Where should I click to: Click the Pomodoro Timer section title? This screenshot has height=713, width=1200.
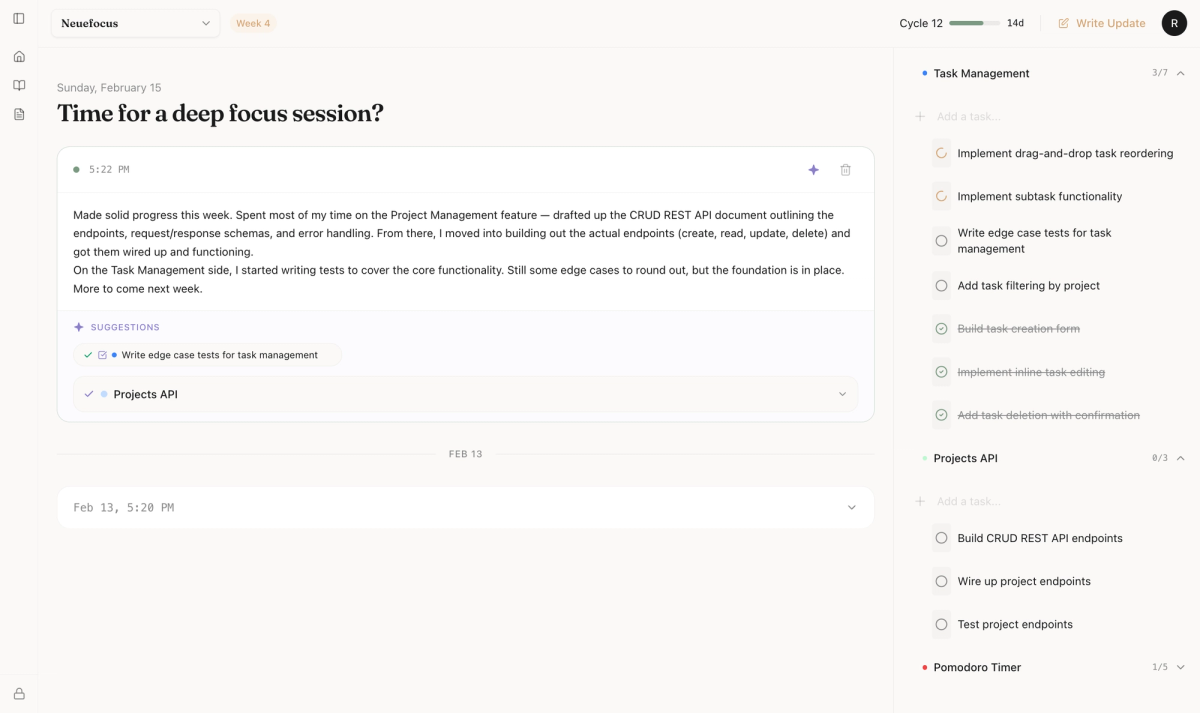pyautogui.click(x=977, y=667)
